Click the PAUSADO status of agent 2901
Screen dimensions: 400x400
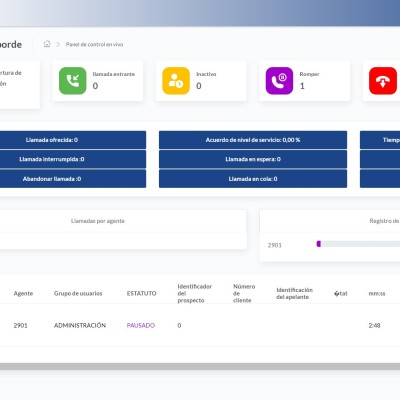(x=141, y=325)
